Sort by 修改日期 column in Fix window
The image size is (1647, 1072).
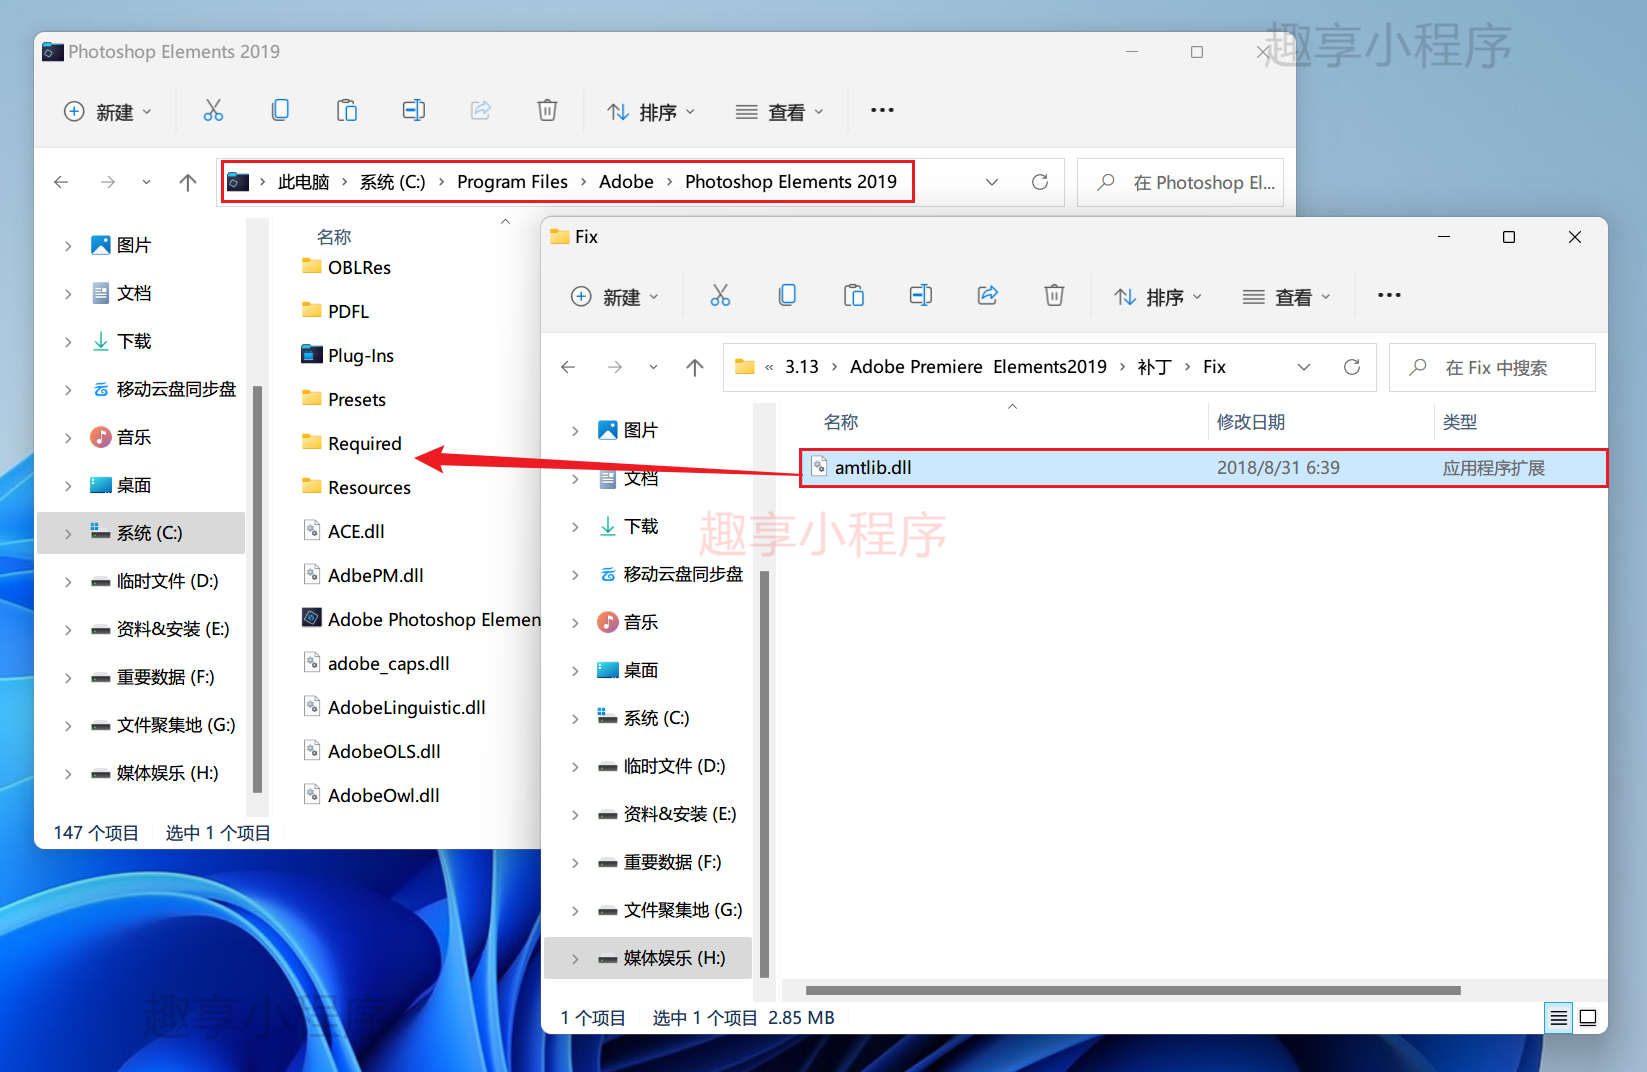(1250, 422)
